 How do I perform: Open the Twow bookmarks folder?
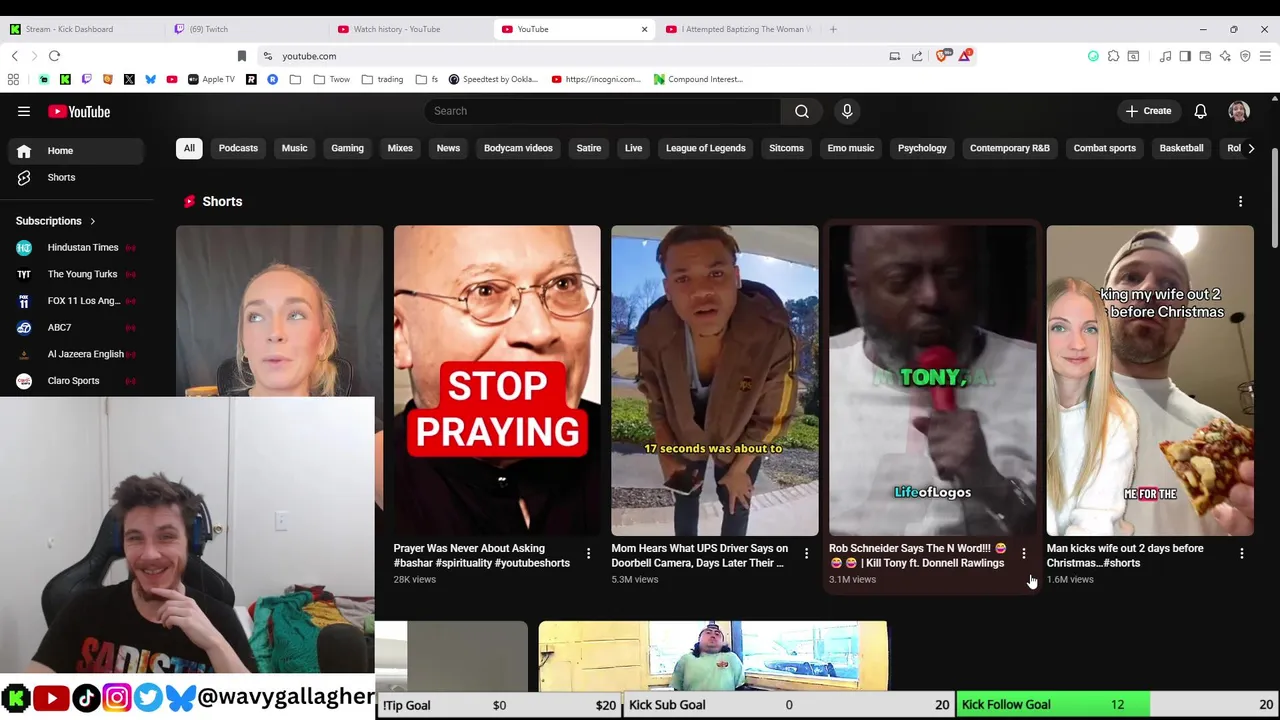[x=332, y=79]
